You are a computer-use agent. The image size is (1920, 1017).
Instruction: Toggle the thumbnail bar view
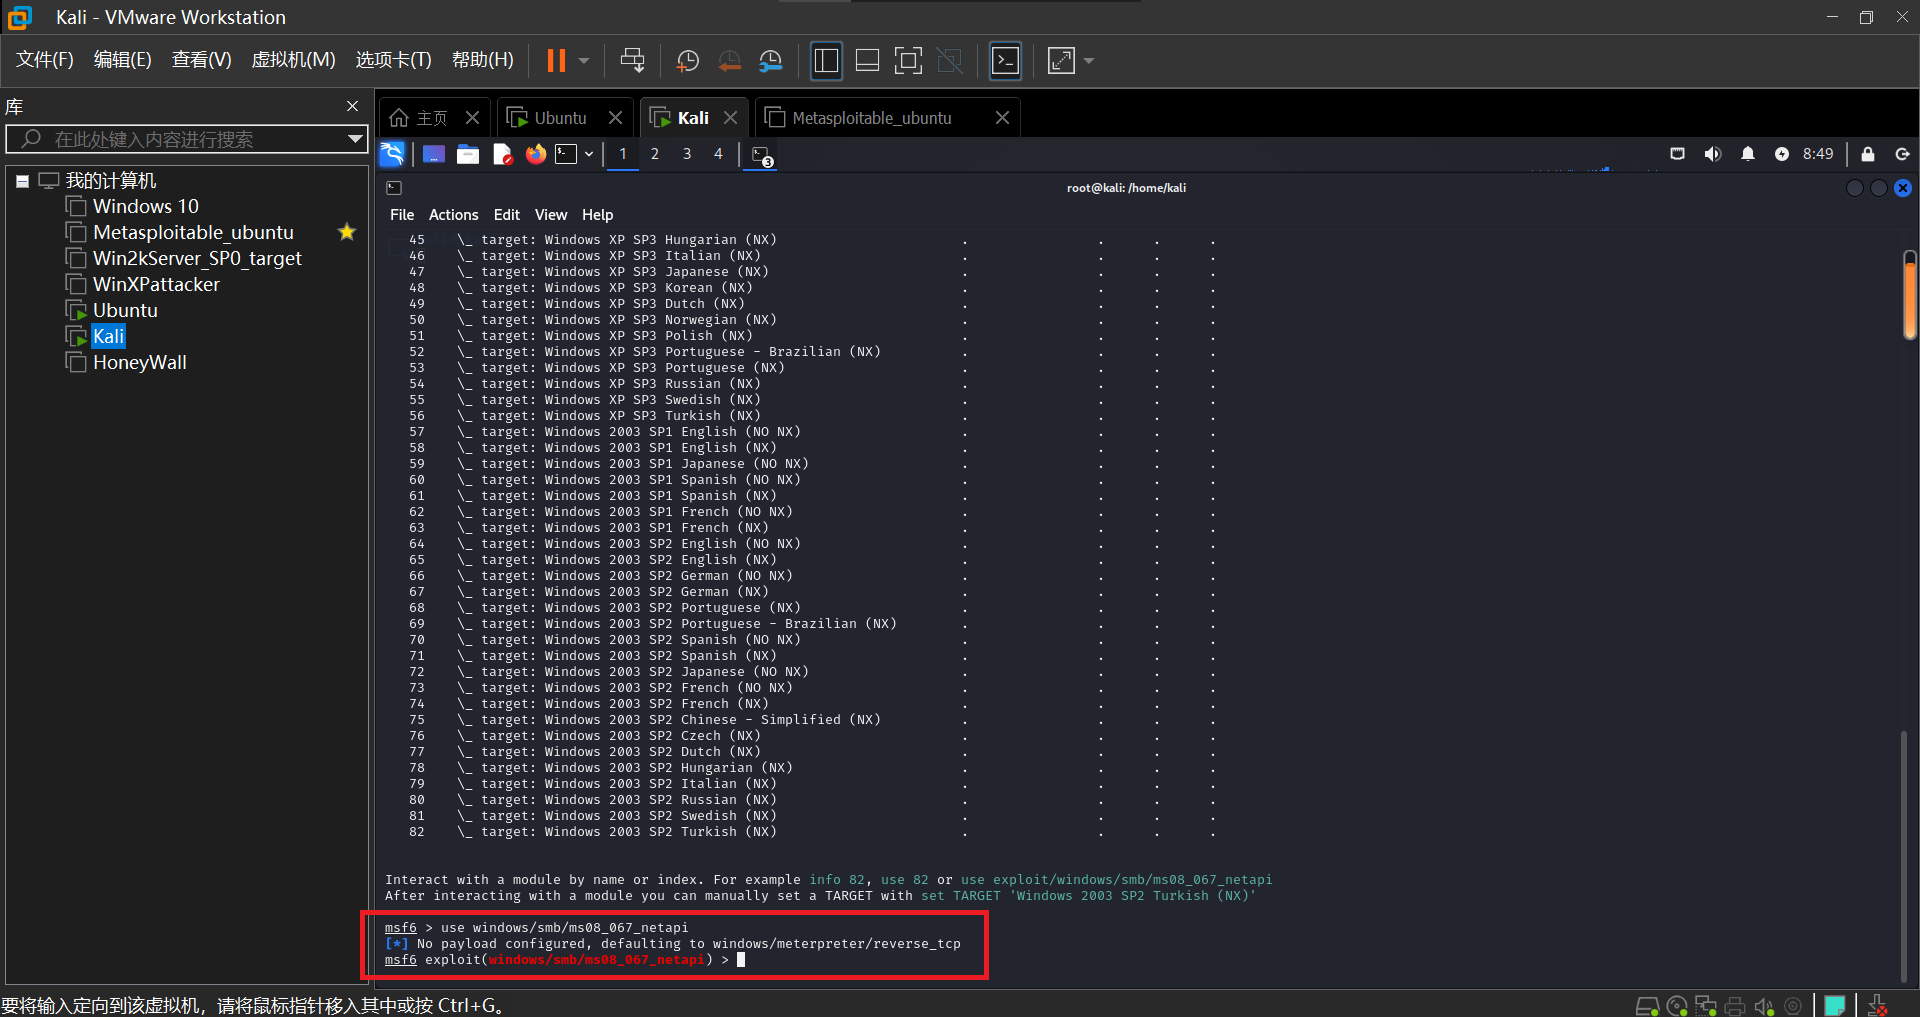(x=868, y=61)
